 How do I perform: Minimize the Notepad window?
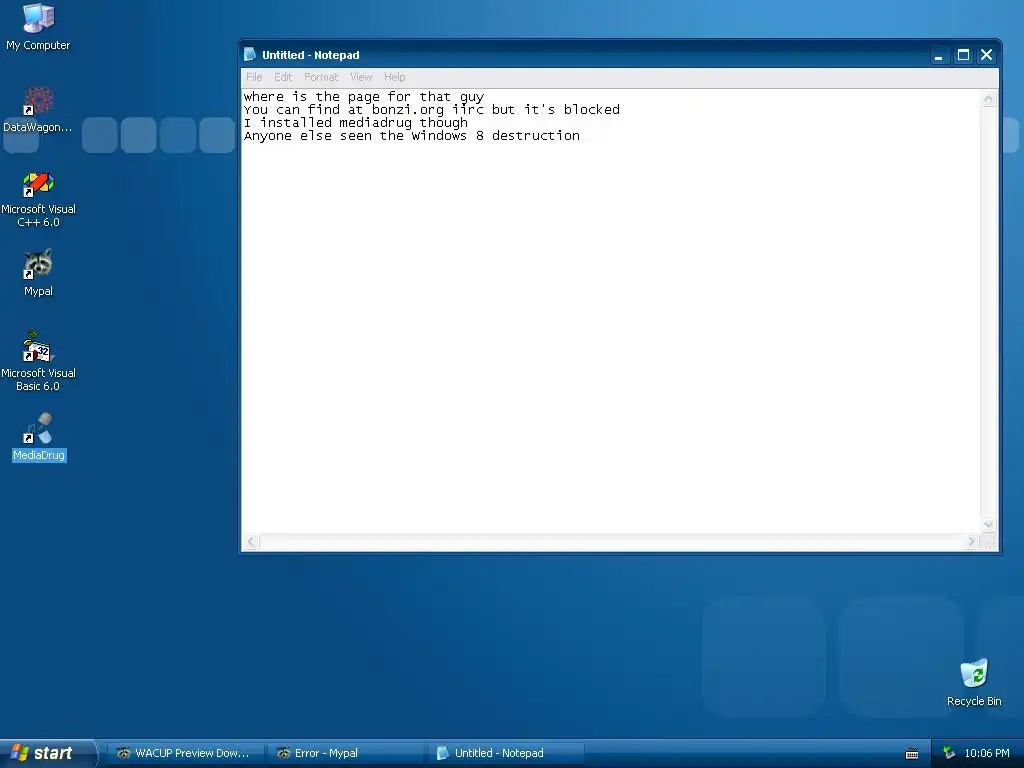click(938, 55)
